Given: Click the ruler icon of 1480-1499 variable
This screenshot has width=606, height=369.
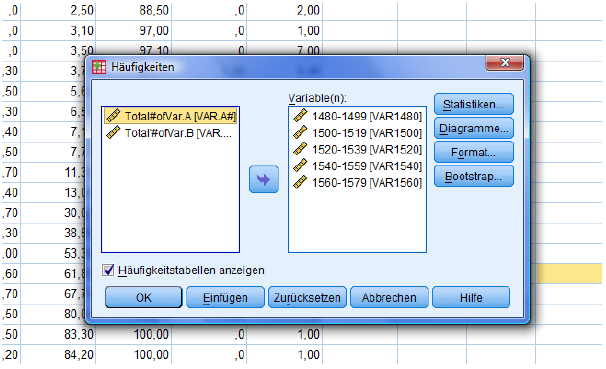Looking at the screenshot, I should [300, 116].
